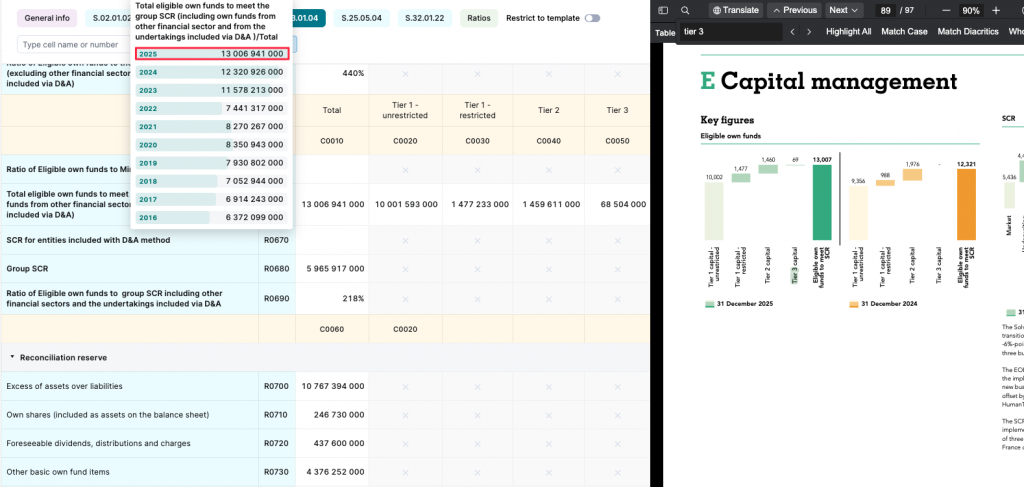Open the Ratios tab
1024x487 pixels.
coord(478,18)
